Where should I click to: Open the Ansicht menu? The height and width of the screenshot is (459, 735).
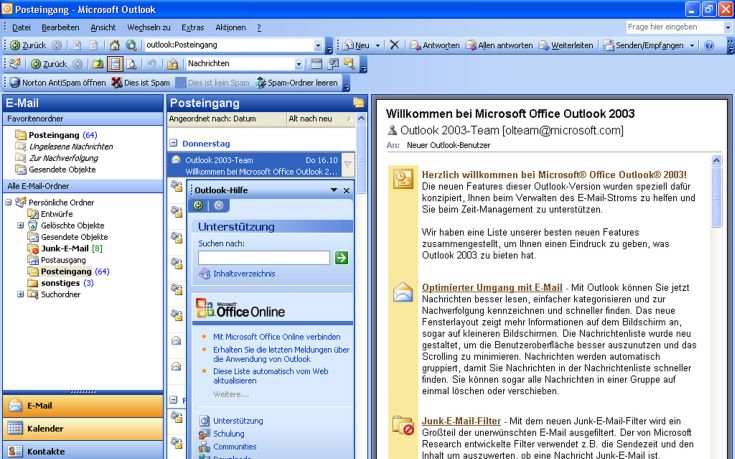coord(103,28)
